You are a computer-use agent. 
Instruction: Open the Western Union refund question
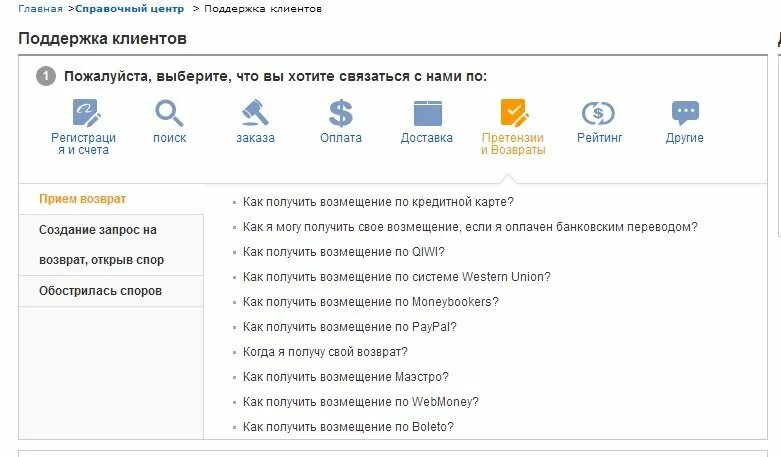tap(396, 277)
